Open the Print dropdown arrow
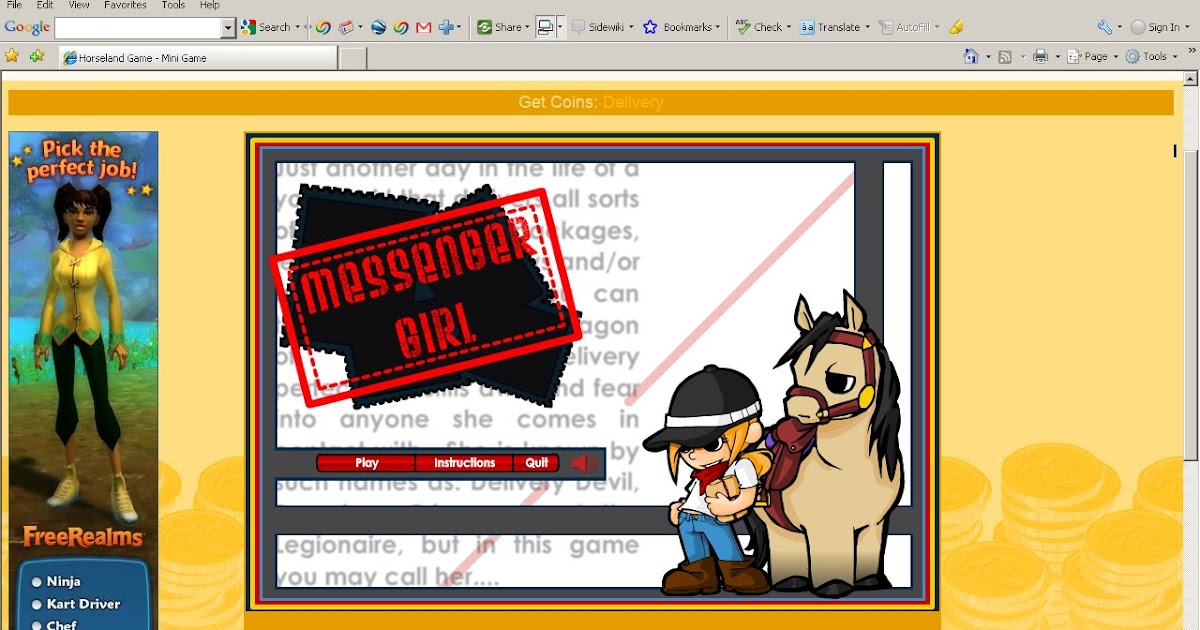The height and width of the screenshot is (630, 1200). click(x=1057, y=56)
